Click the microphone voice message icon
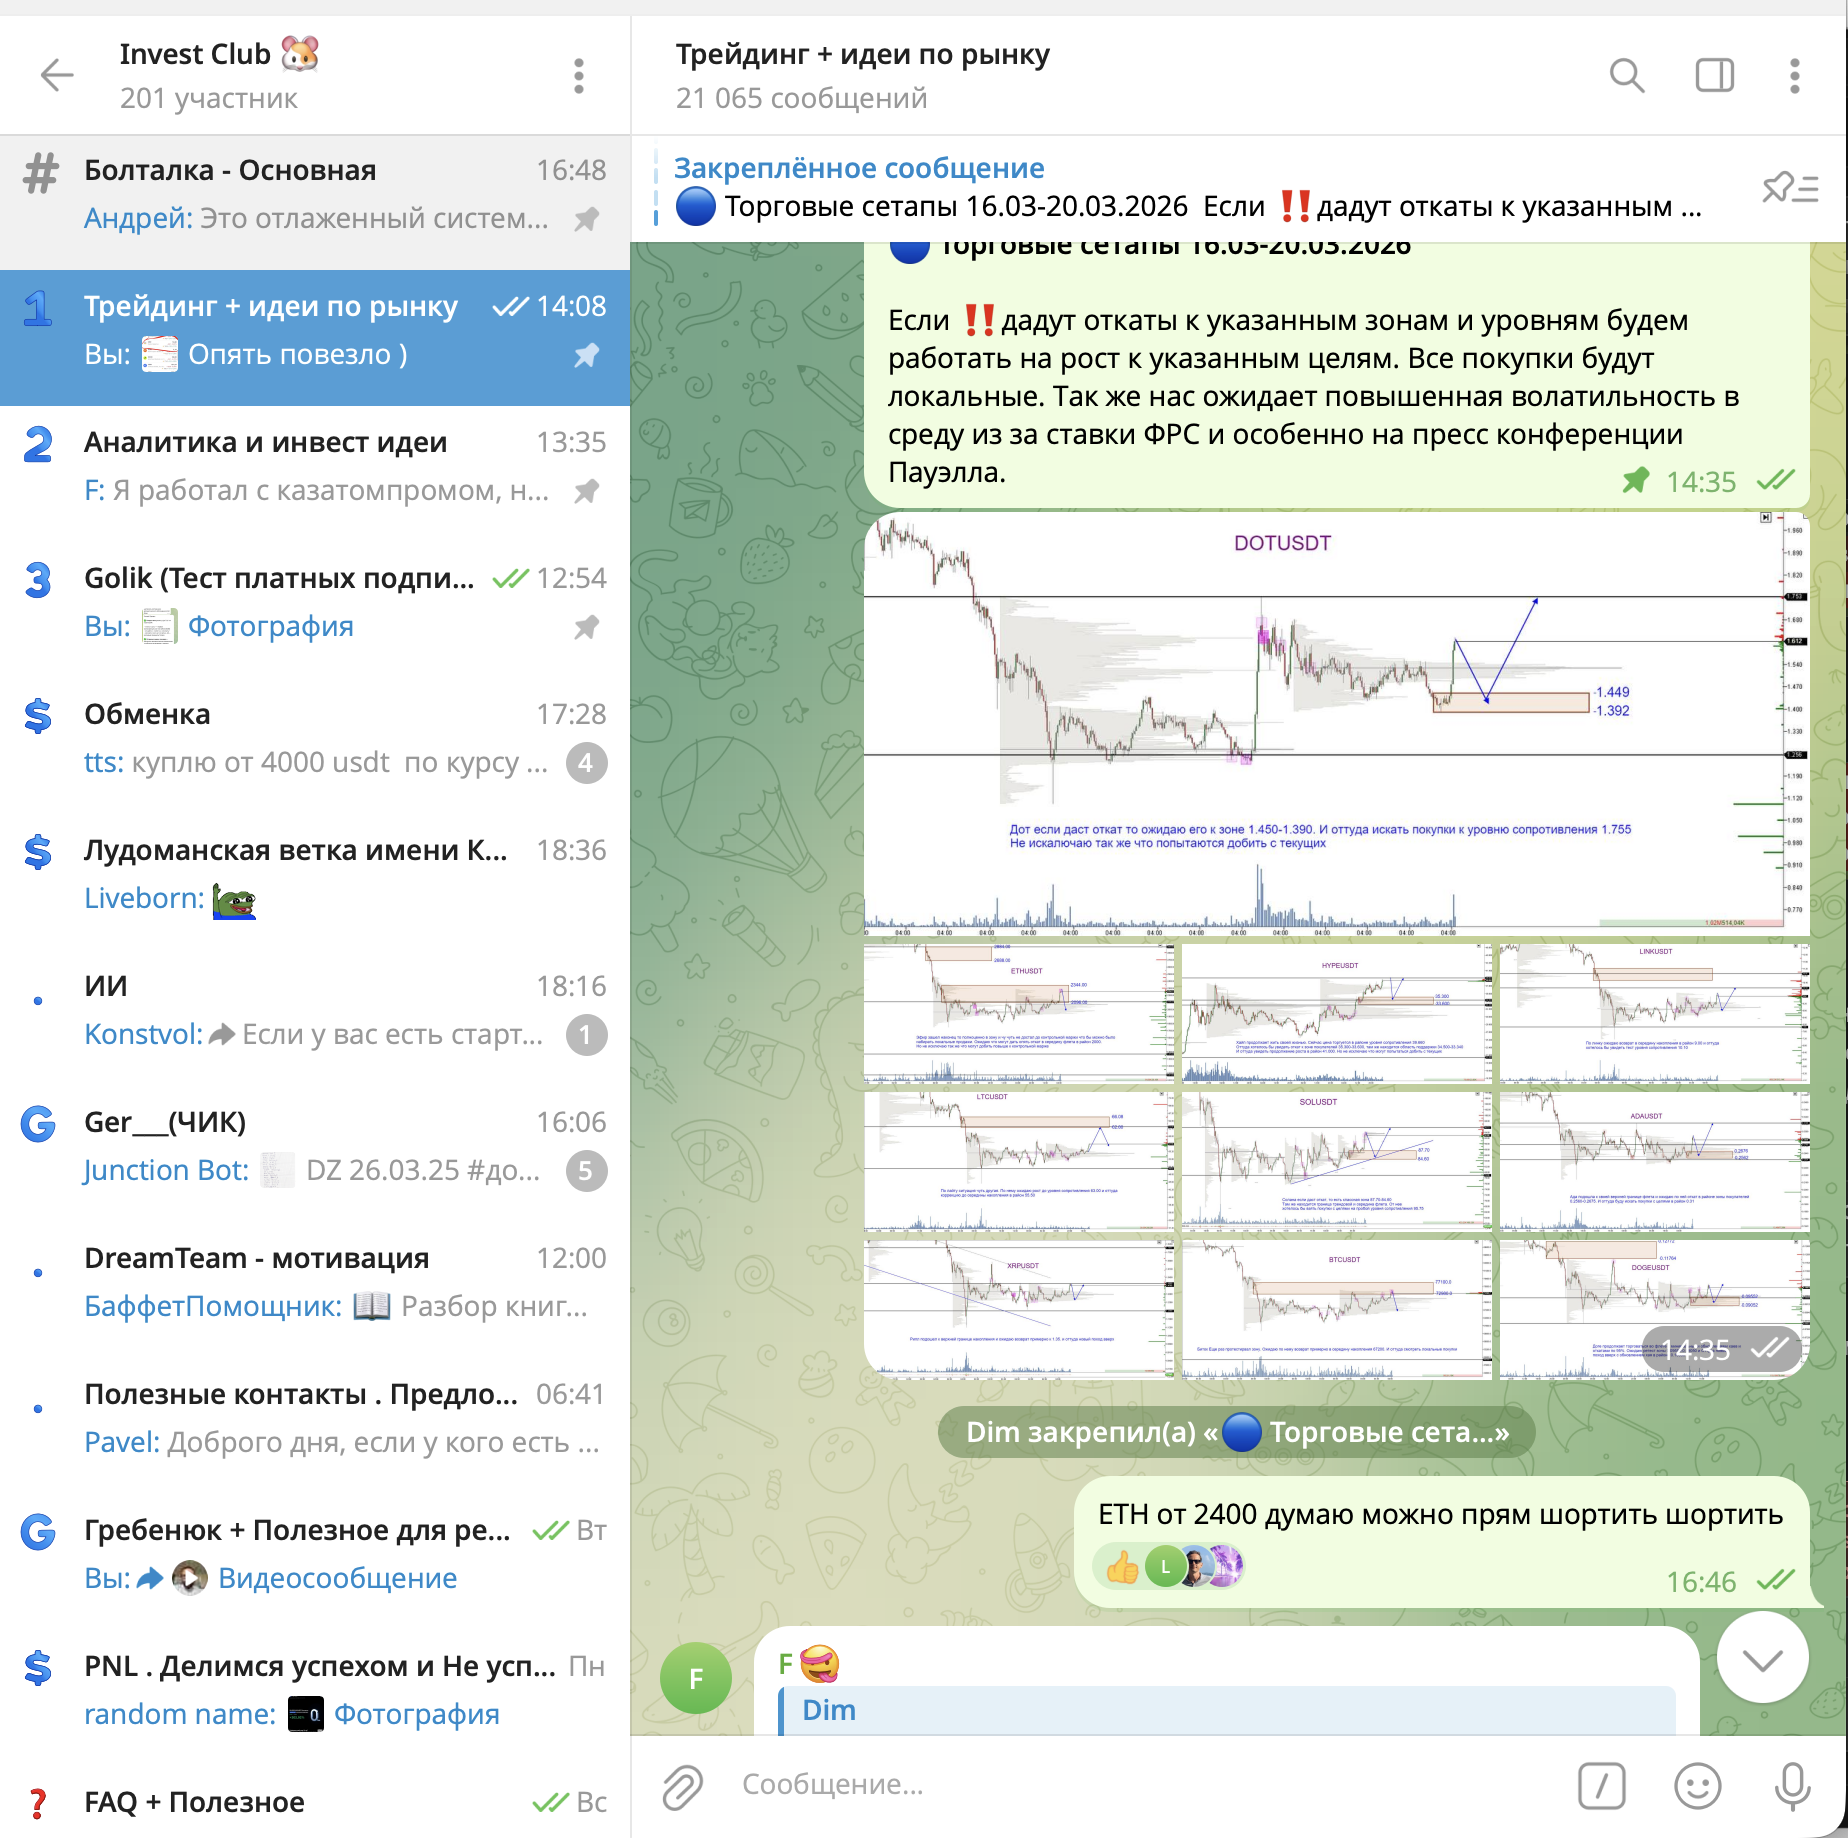The width and height of the screenshot is (1848, 1838). click(x=1791, y=1785)
